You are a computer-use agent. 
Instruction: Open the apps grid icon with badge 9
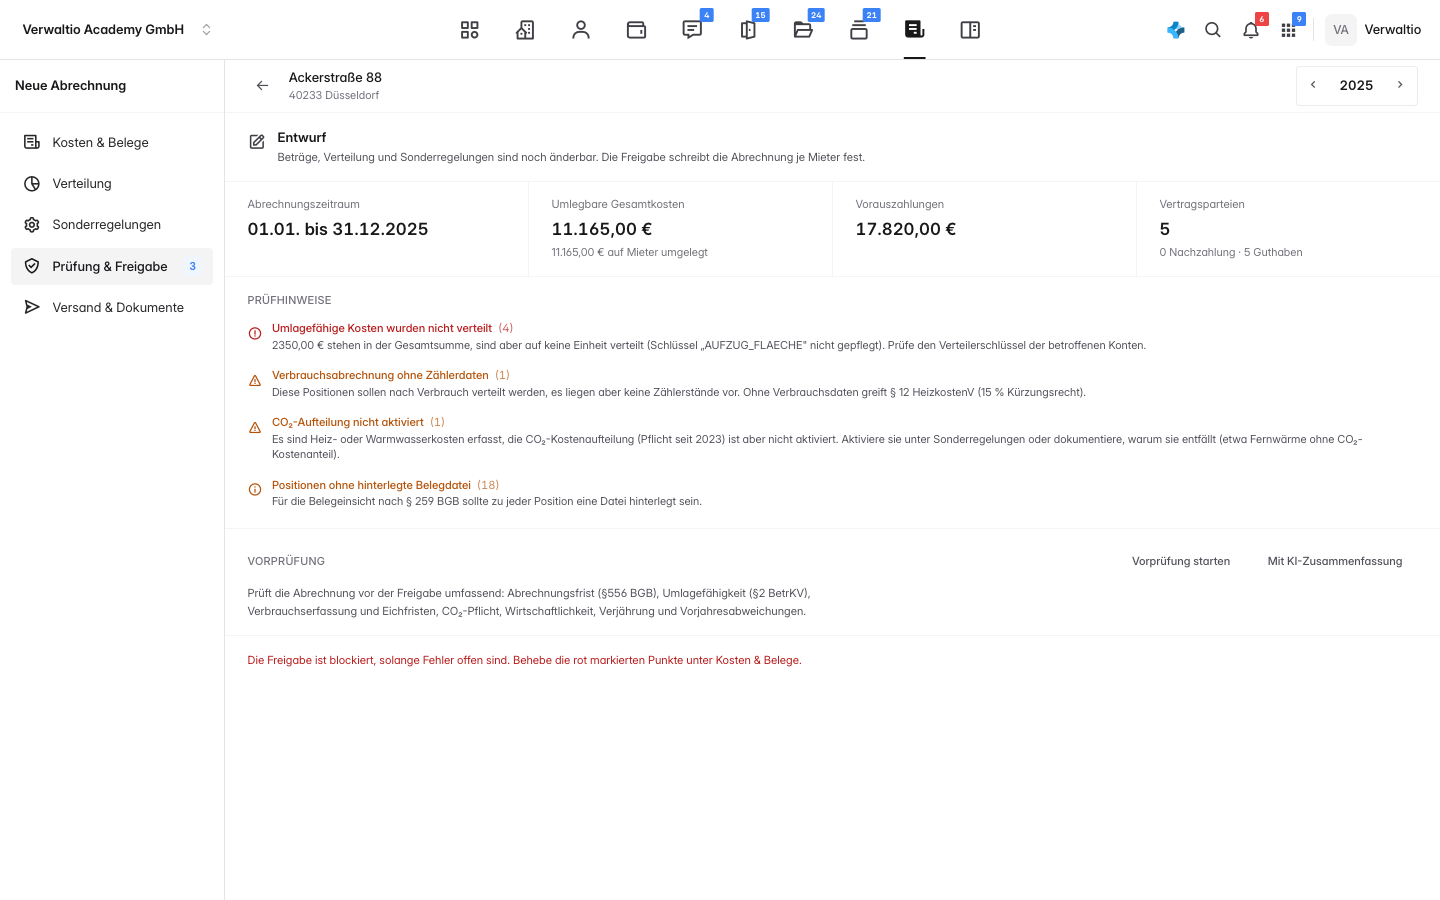tap(1289, 30)
